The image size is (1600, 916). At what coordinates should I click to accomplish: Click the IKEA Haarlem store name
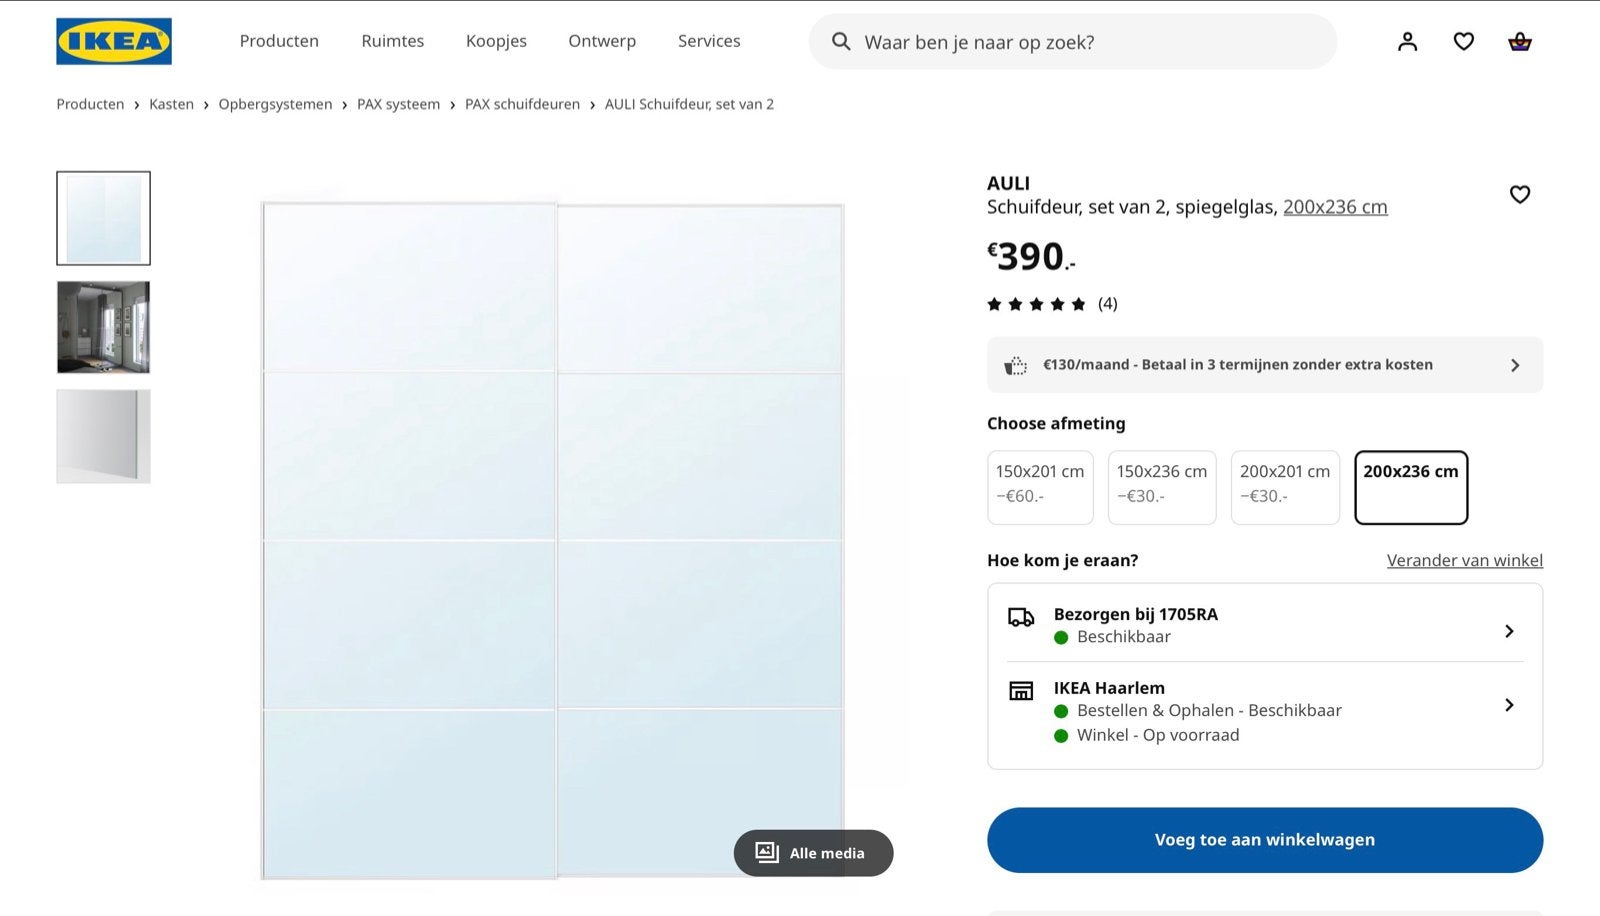pyautogui.click(x=1109, y=688)
